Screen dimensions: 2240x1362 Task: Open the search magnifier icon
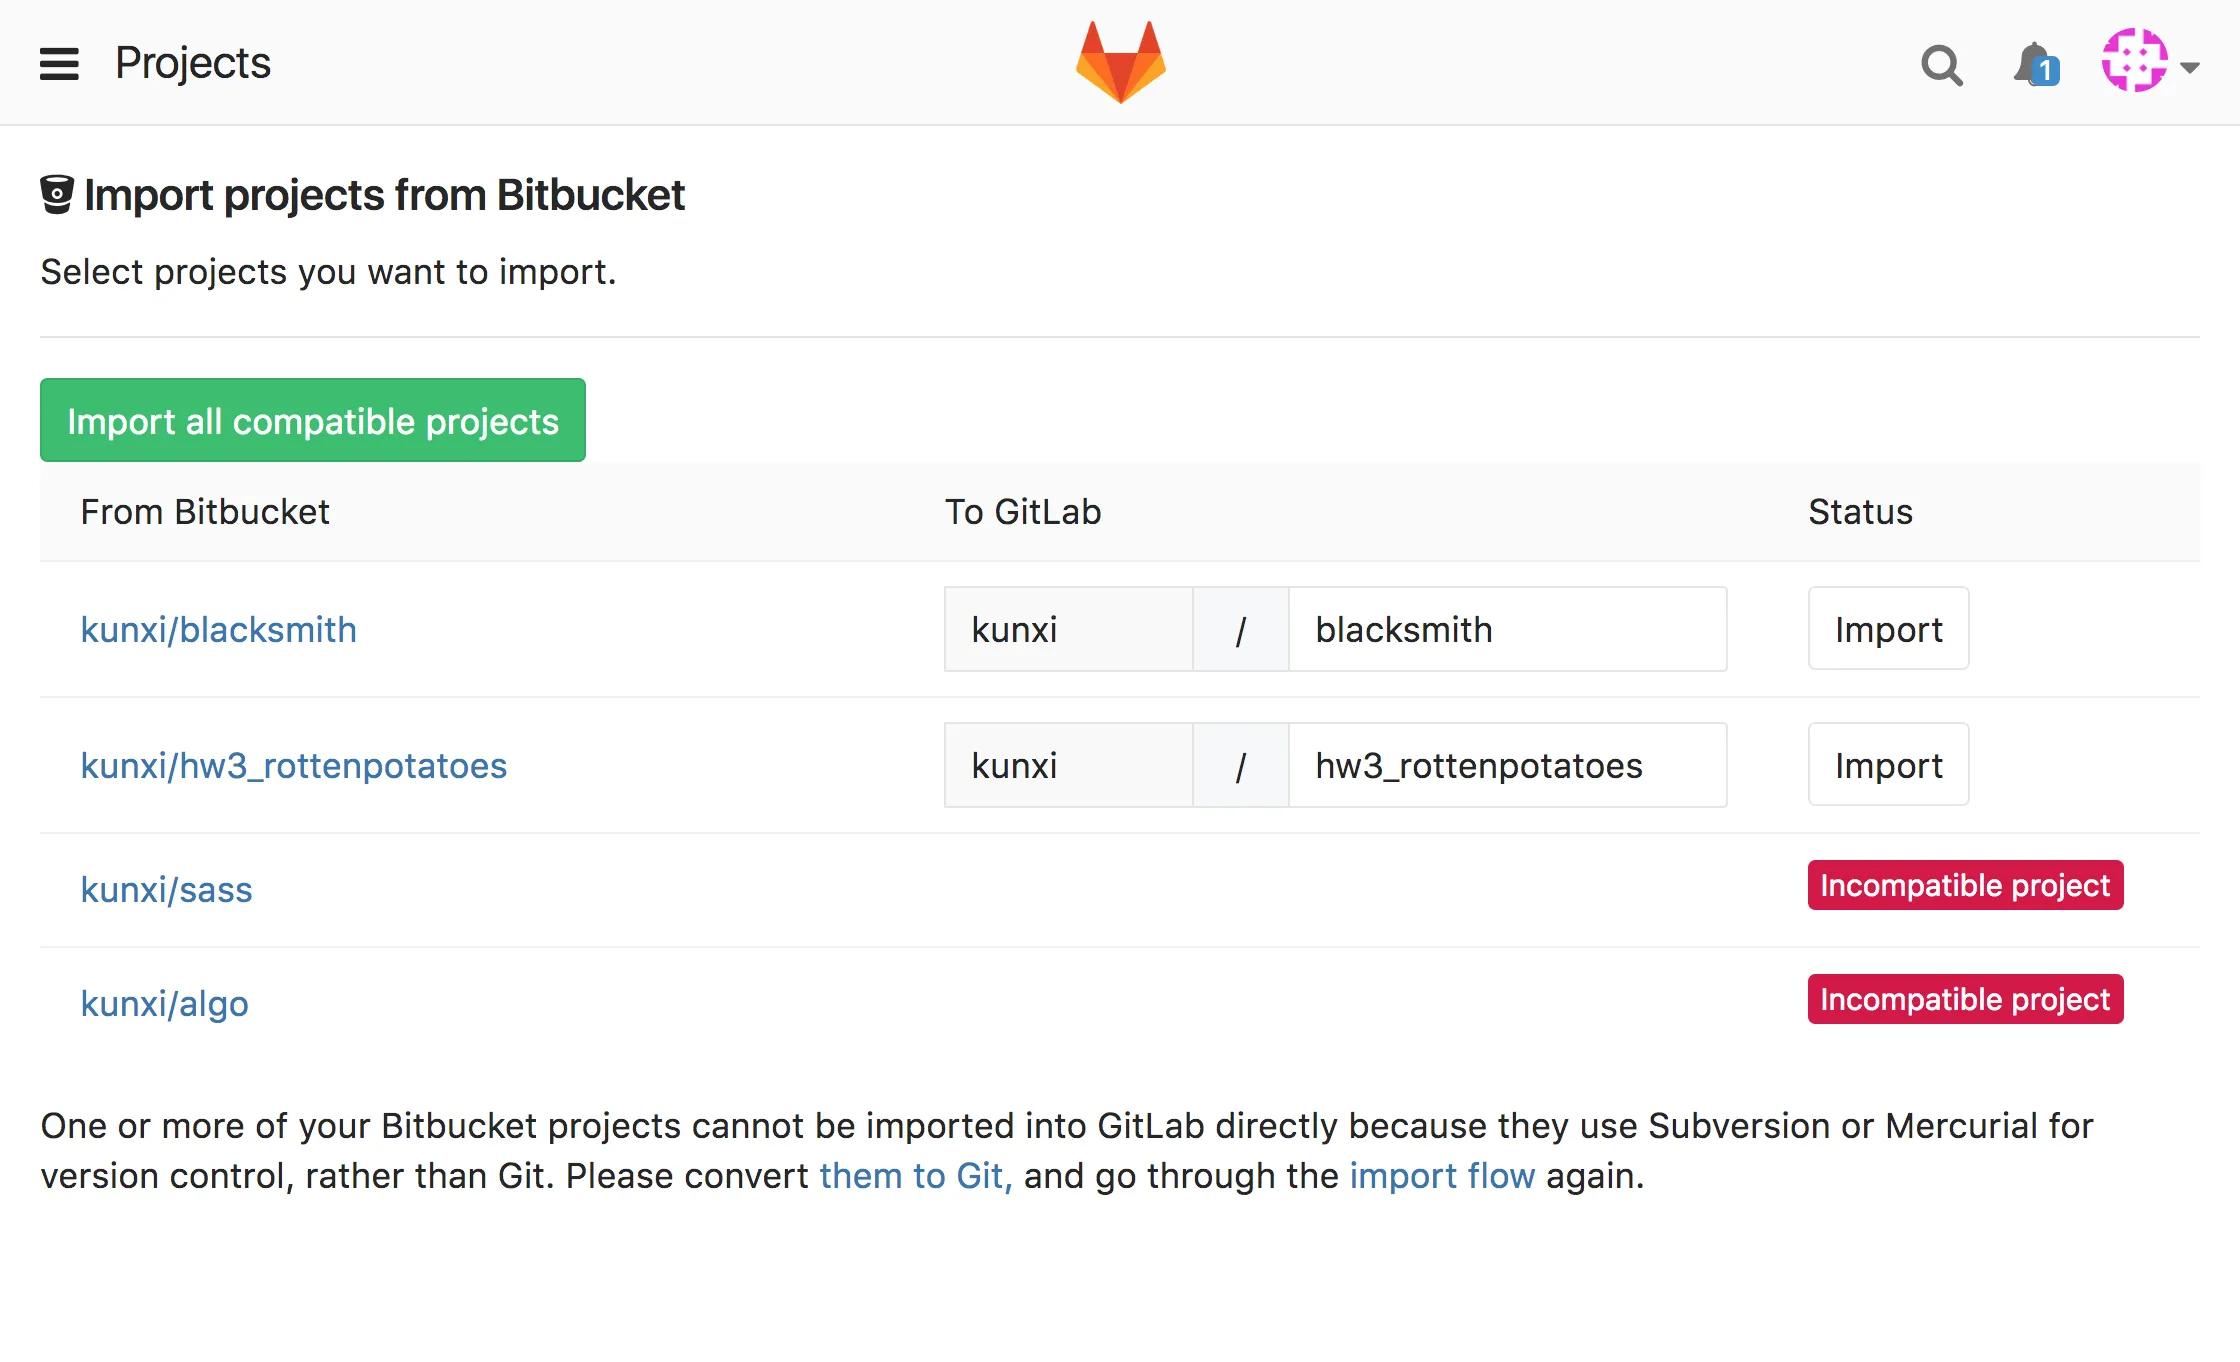tap(1941, 66)
